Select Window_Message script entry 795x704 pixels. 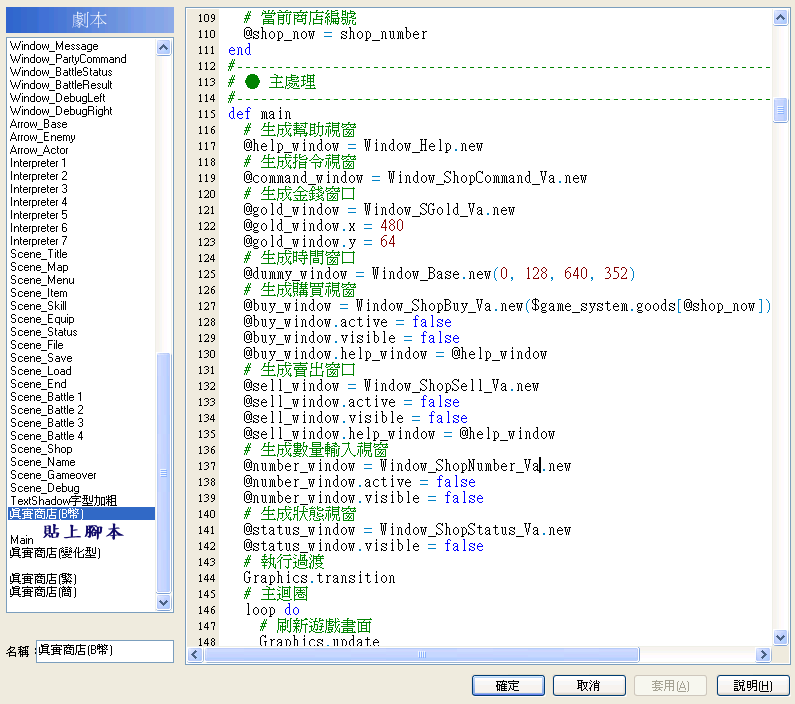(54, 46)
